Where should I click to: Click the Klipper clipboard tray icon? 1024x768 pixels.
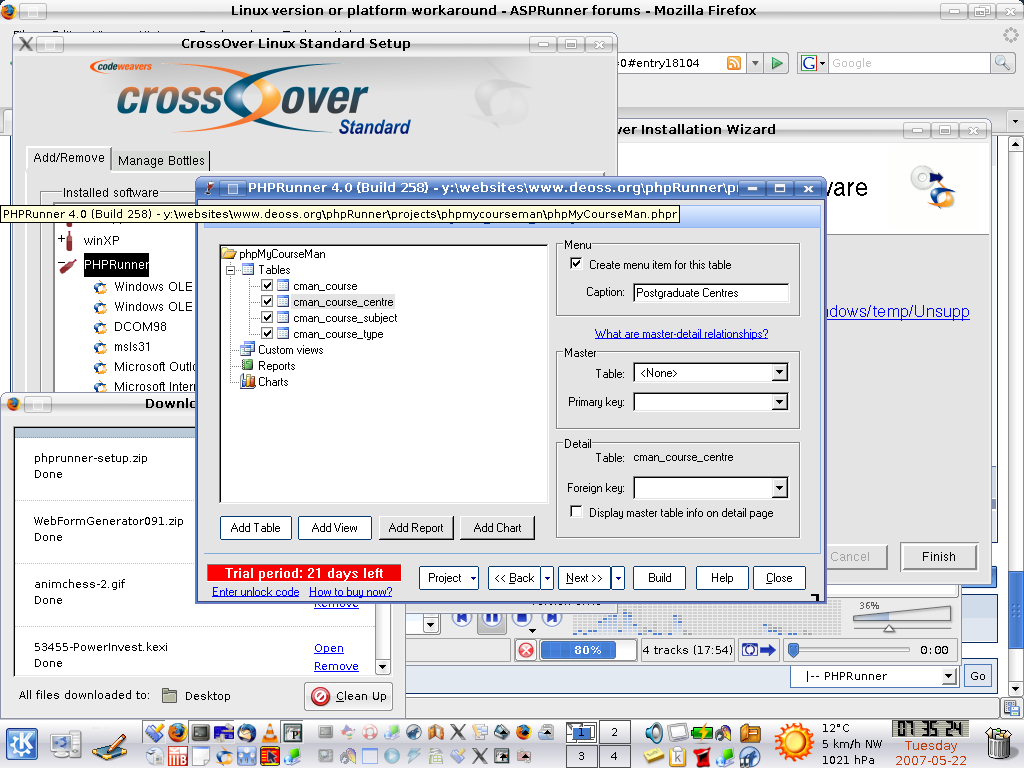(x=677, y=756)
